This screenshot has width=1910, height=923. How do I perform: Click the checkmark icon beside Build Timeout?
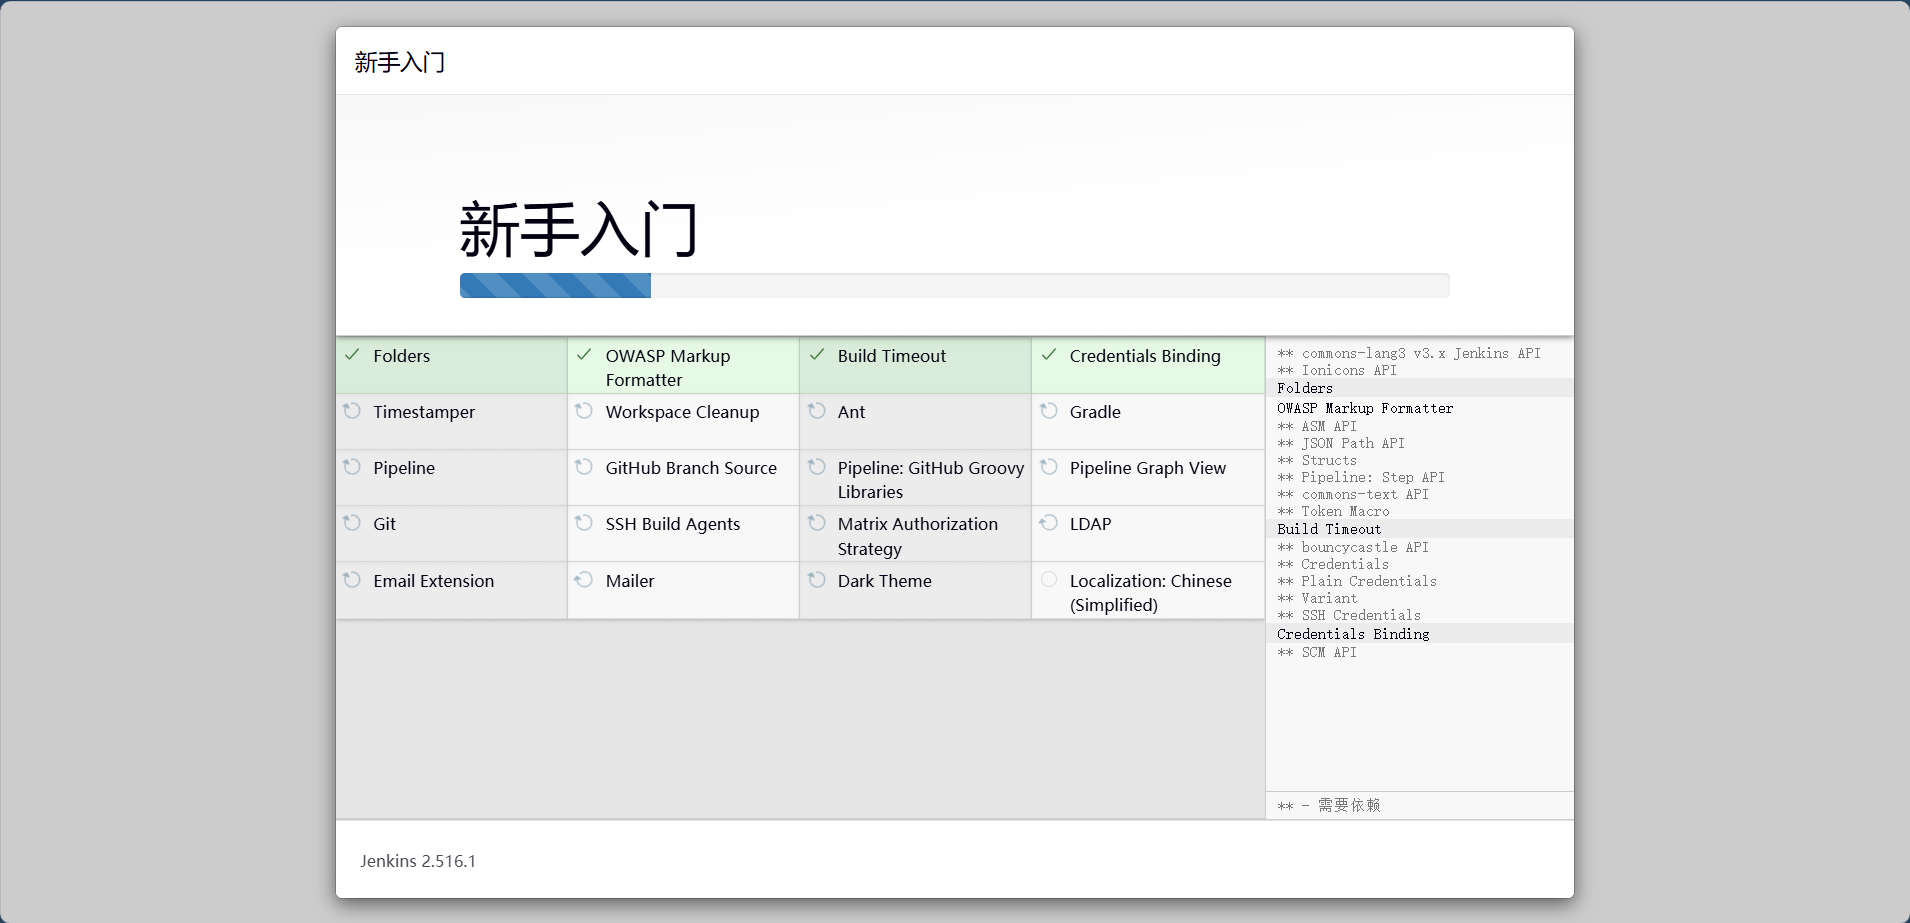(817, 355)
